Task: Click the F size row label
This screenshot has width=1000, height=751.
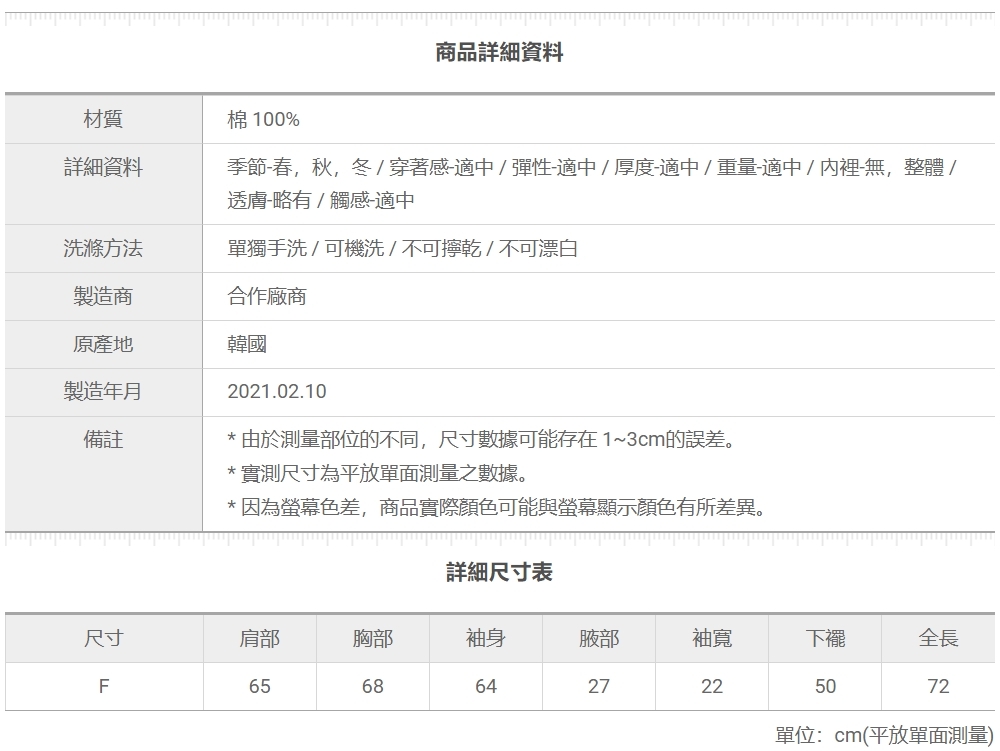Action: pyautogui.click(x=104, y=687)
